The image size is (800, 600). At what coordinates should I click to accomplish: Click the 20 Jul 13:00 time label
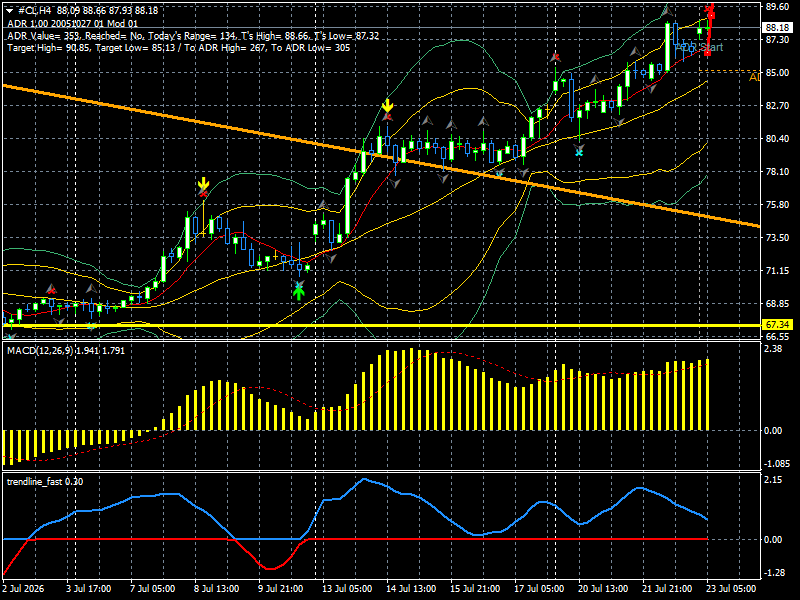click(x=603, y=588)
